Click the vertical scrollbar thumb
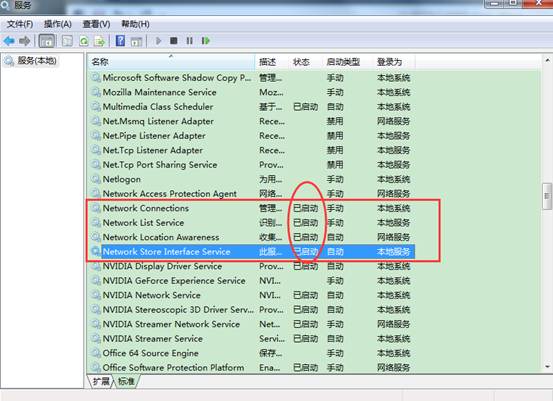 coord(547,196)
